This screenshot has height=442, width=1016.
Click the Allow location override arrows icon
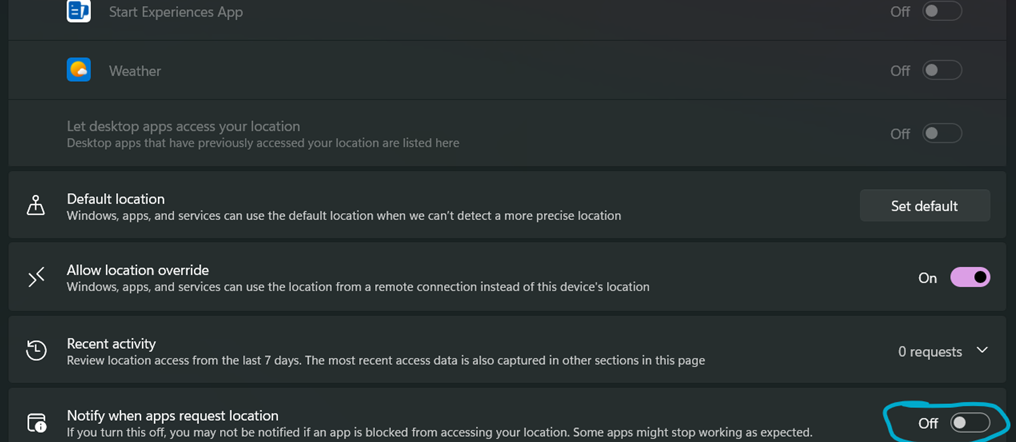tap(36, 277)
